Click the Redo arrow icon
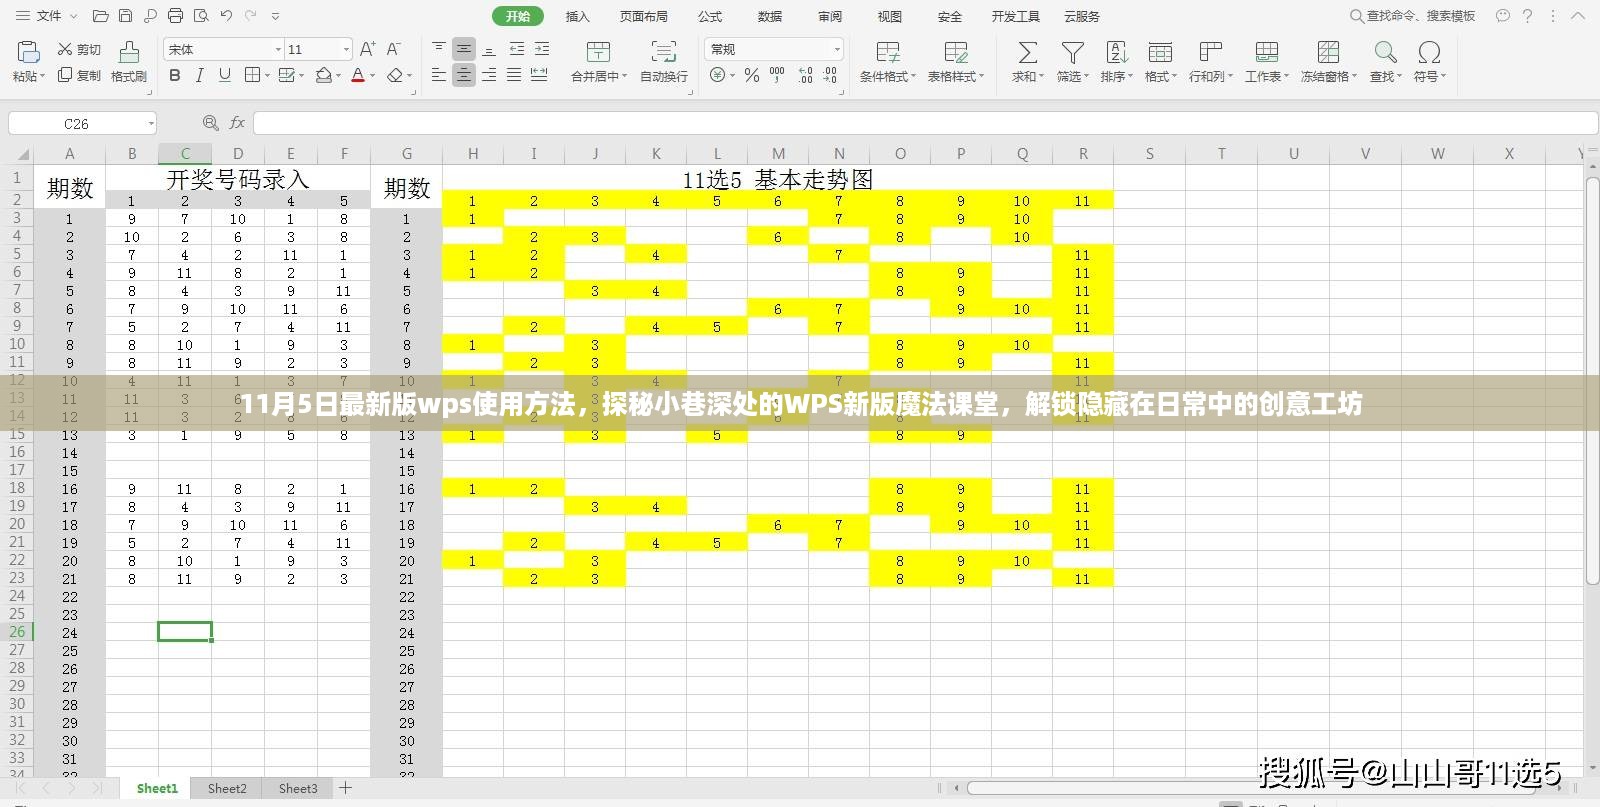The width and height of the screenshot is (1600, 807). click(249, 16)
